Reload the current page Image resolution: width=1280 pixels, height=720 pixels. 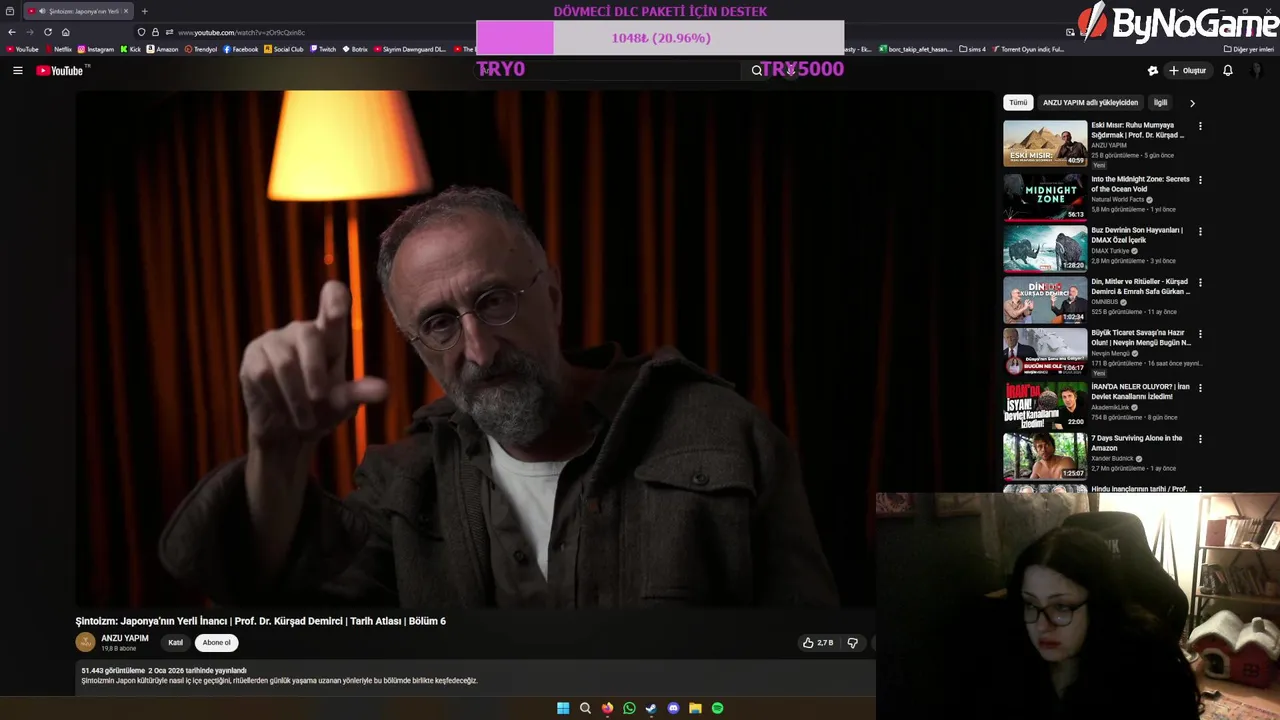click(x=47, y=32)
